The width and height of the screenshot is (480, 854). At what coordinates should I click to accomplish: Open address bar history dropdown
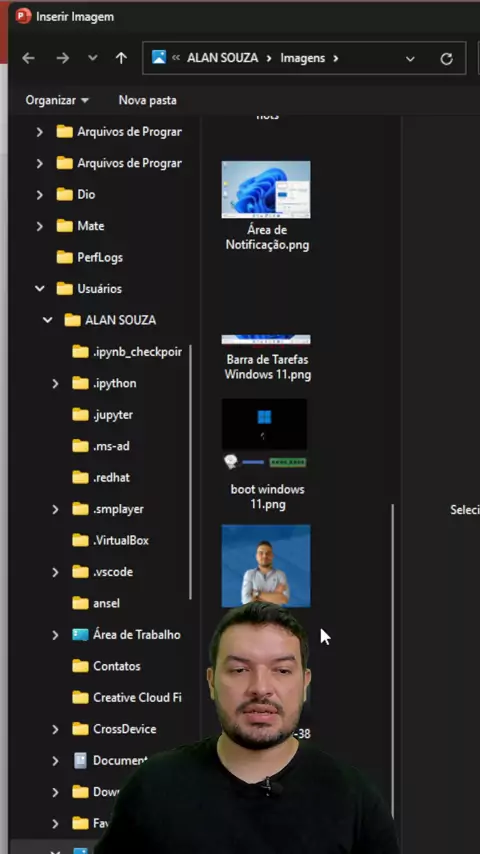(410, 59)
